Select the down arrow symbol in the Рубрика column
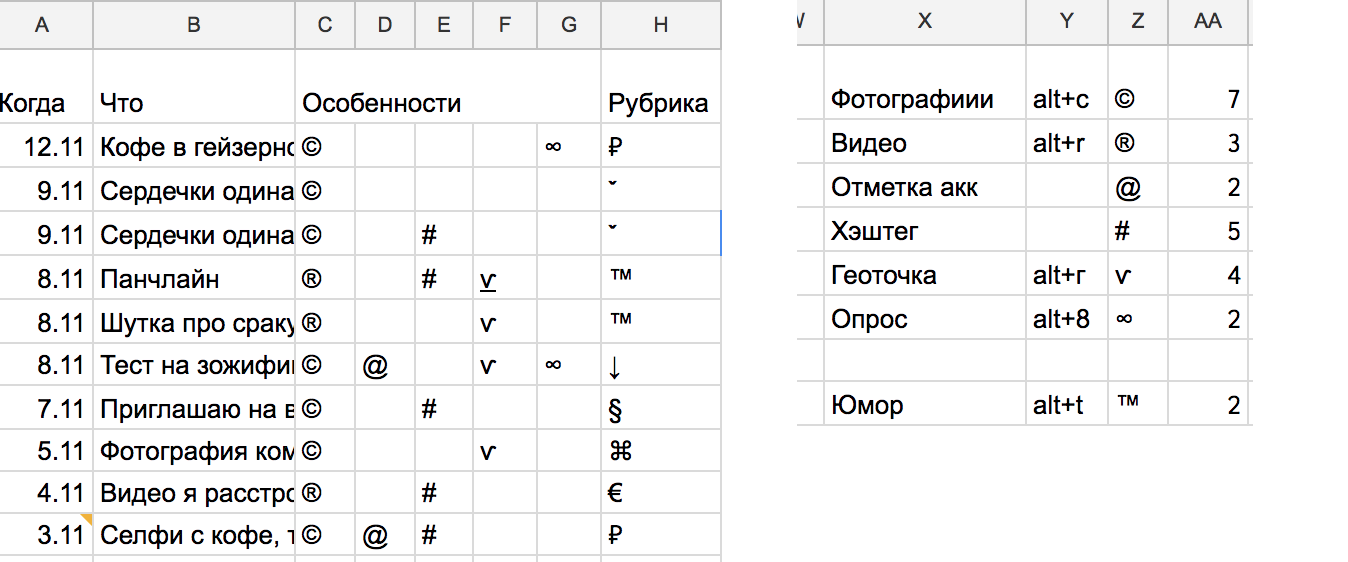Viewport: 1348px width, 562px height. click(x=615, y=366)
